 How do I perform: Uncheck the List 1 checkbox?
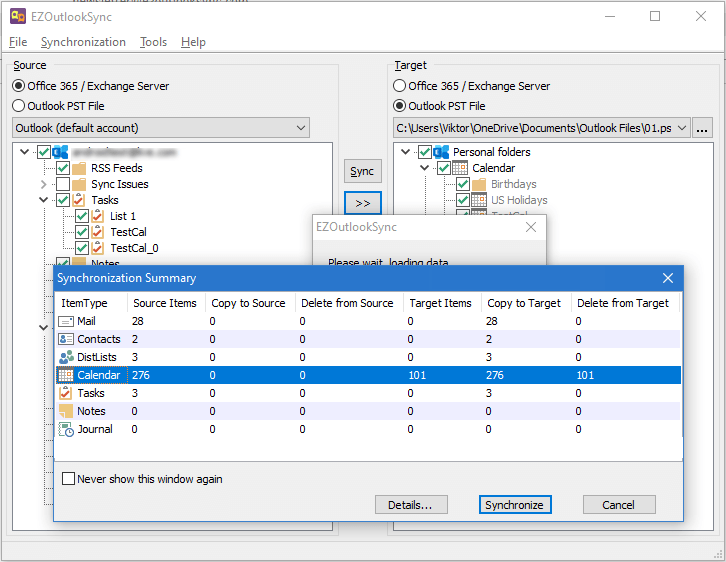coord(82,216)
